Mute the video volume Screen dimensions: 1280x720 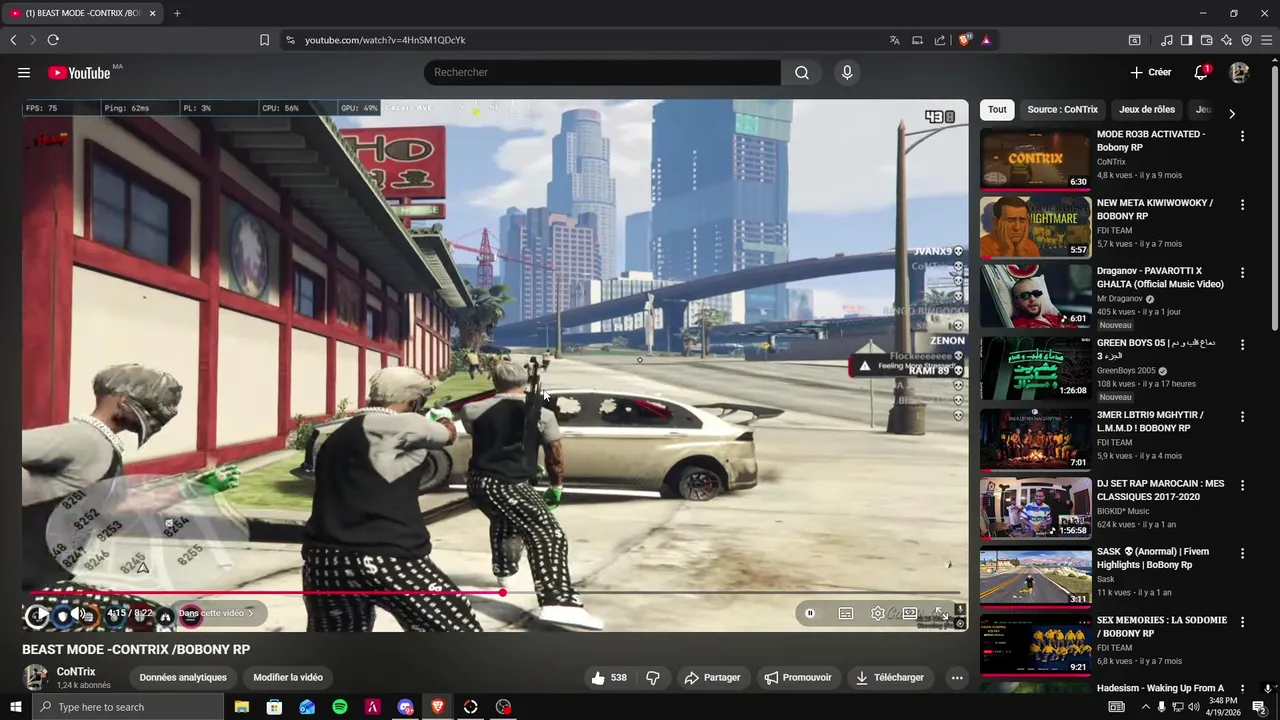pyautogui.click(x=77, y=613)
